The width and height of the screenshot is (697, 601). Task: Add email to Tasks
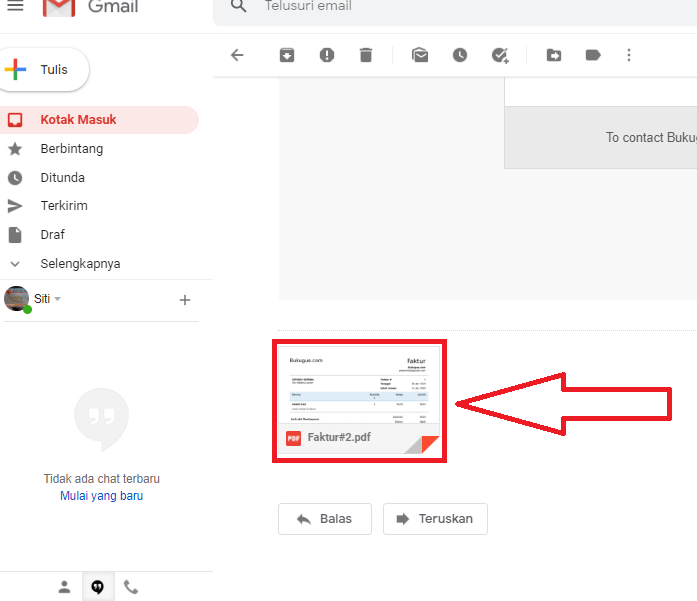point(500,55)
